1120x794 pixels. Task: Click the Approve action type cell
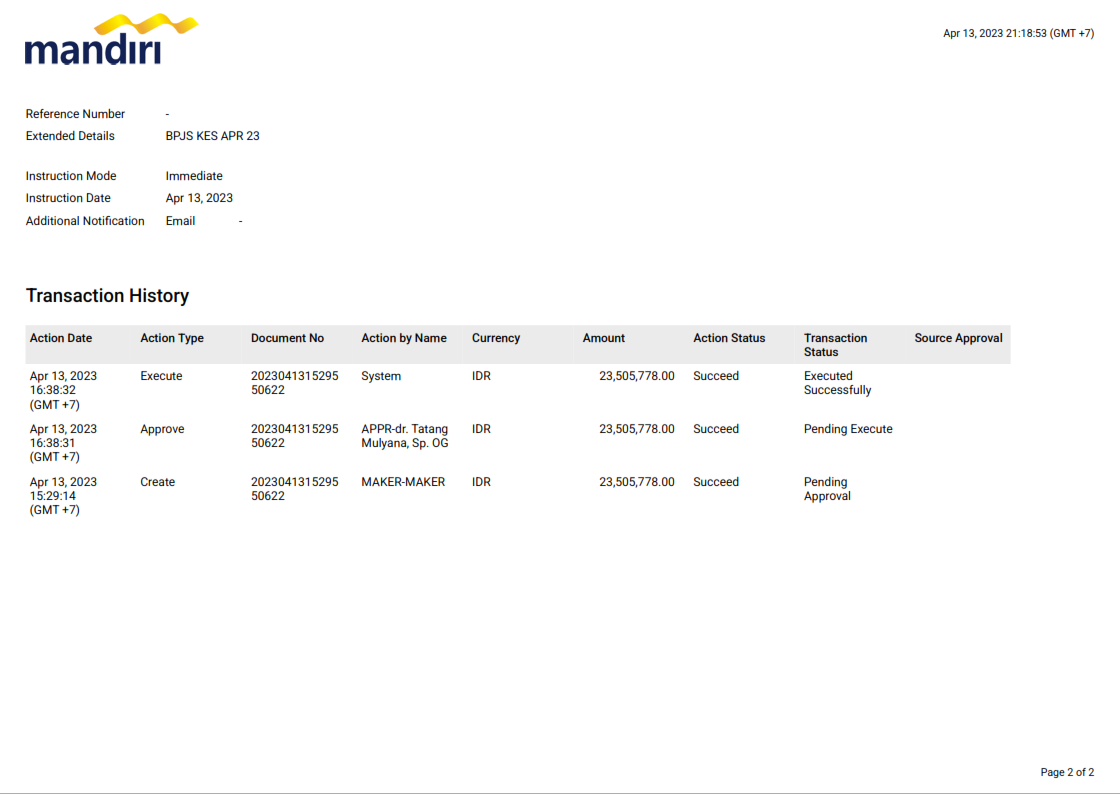(x=162, y=429)
